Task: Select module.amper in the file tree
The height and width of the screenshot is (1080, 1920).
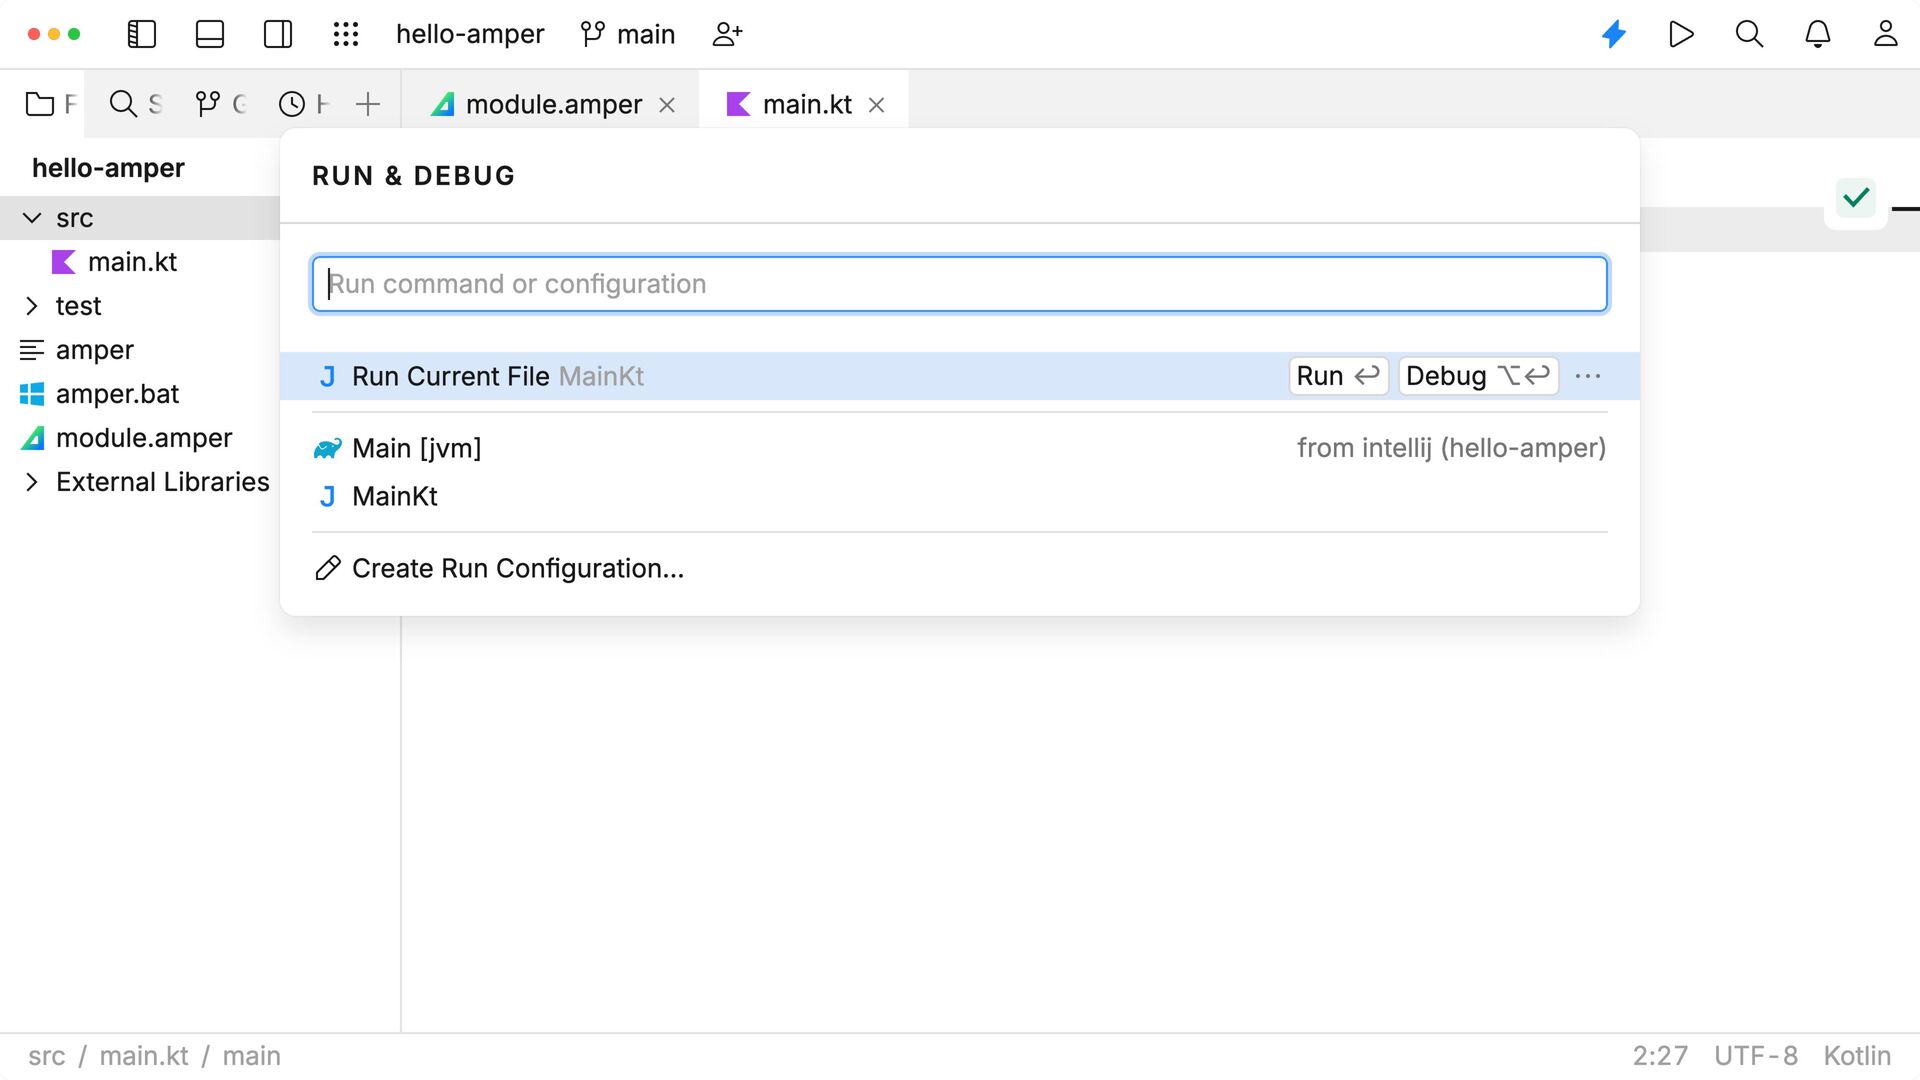Action: tap(144, 438)
